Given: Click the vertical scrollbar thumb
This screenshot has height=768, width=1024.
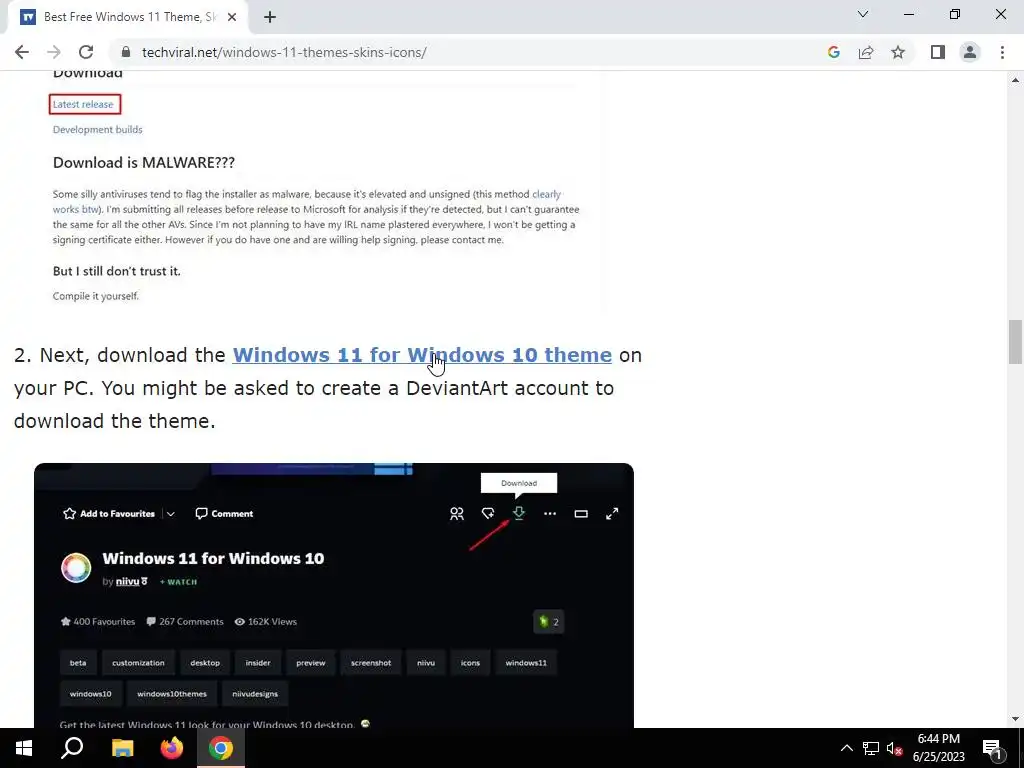Looking at the screenshot, I should pos(1015,342).
